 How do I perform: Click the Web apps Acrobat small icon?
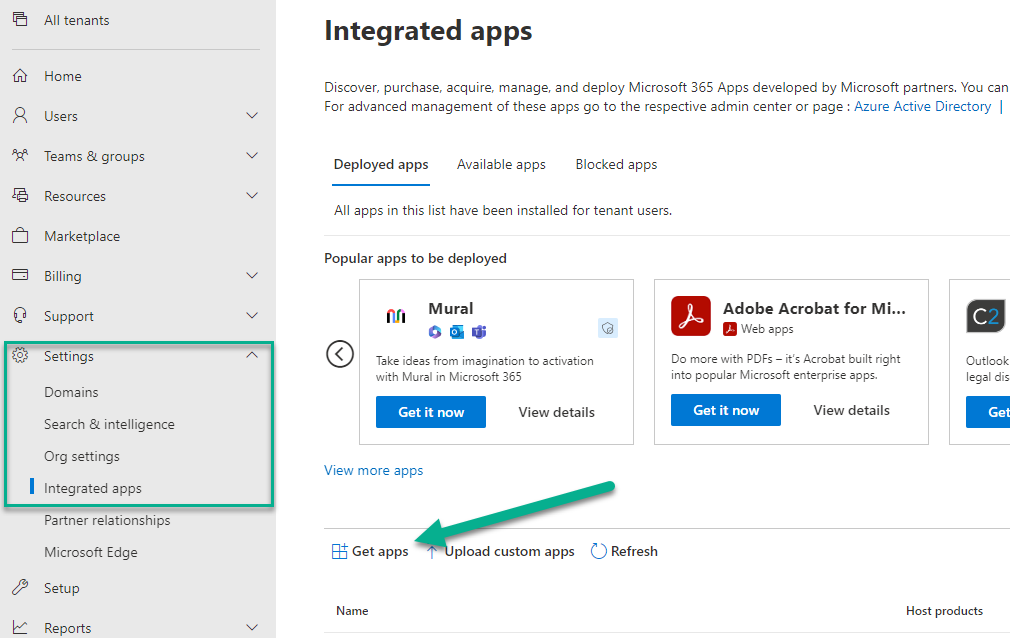[730, 329]
